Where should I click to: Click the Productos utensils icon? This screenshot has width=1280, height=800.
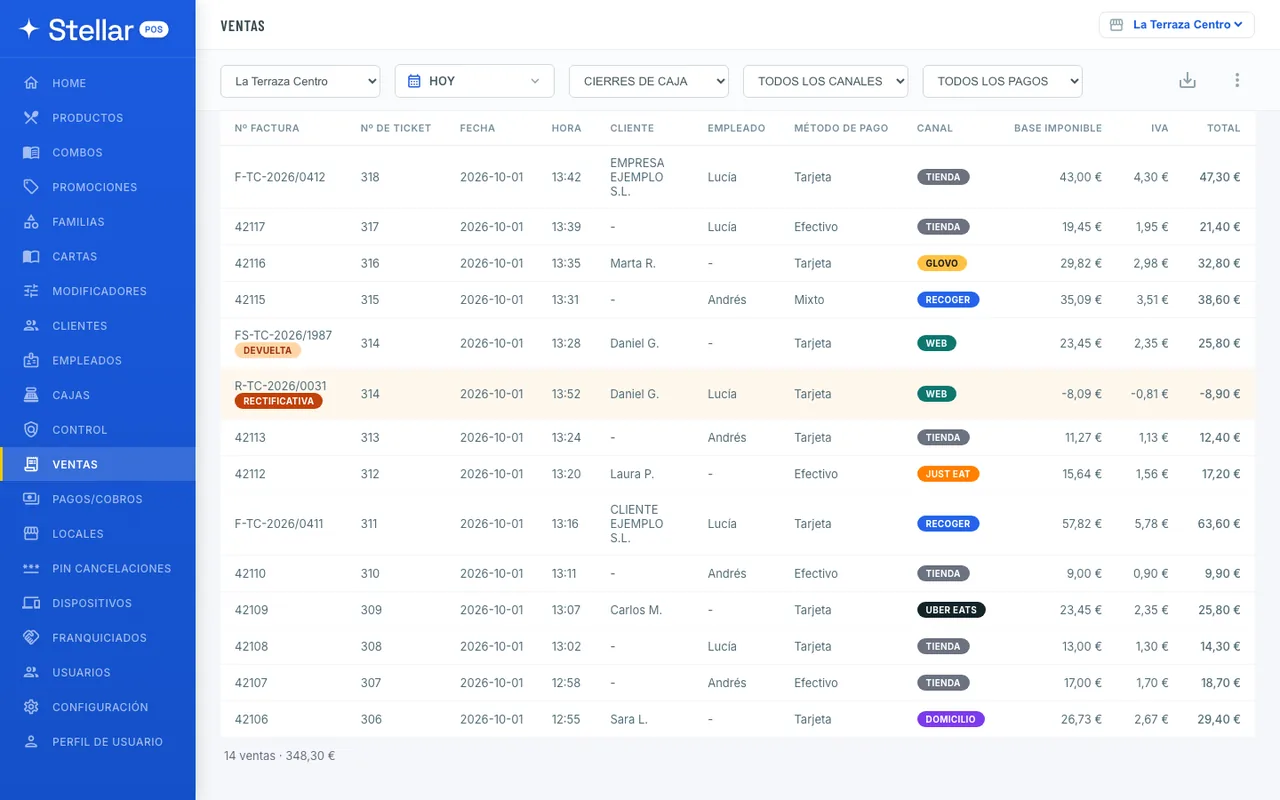31,118
